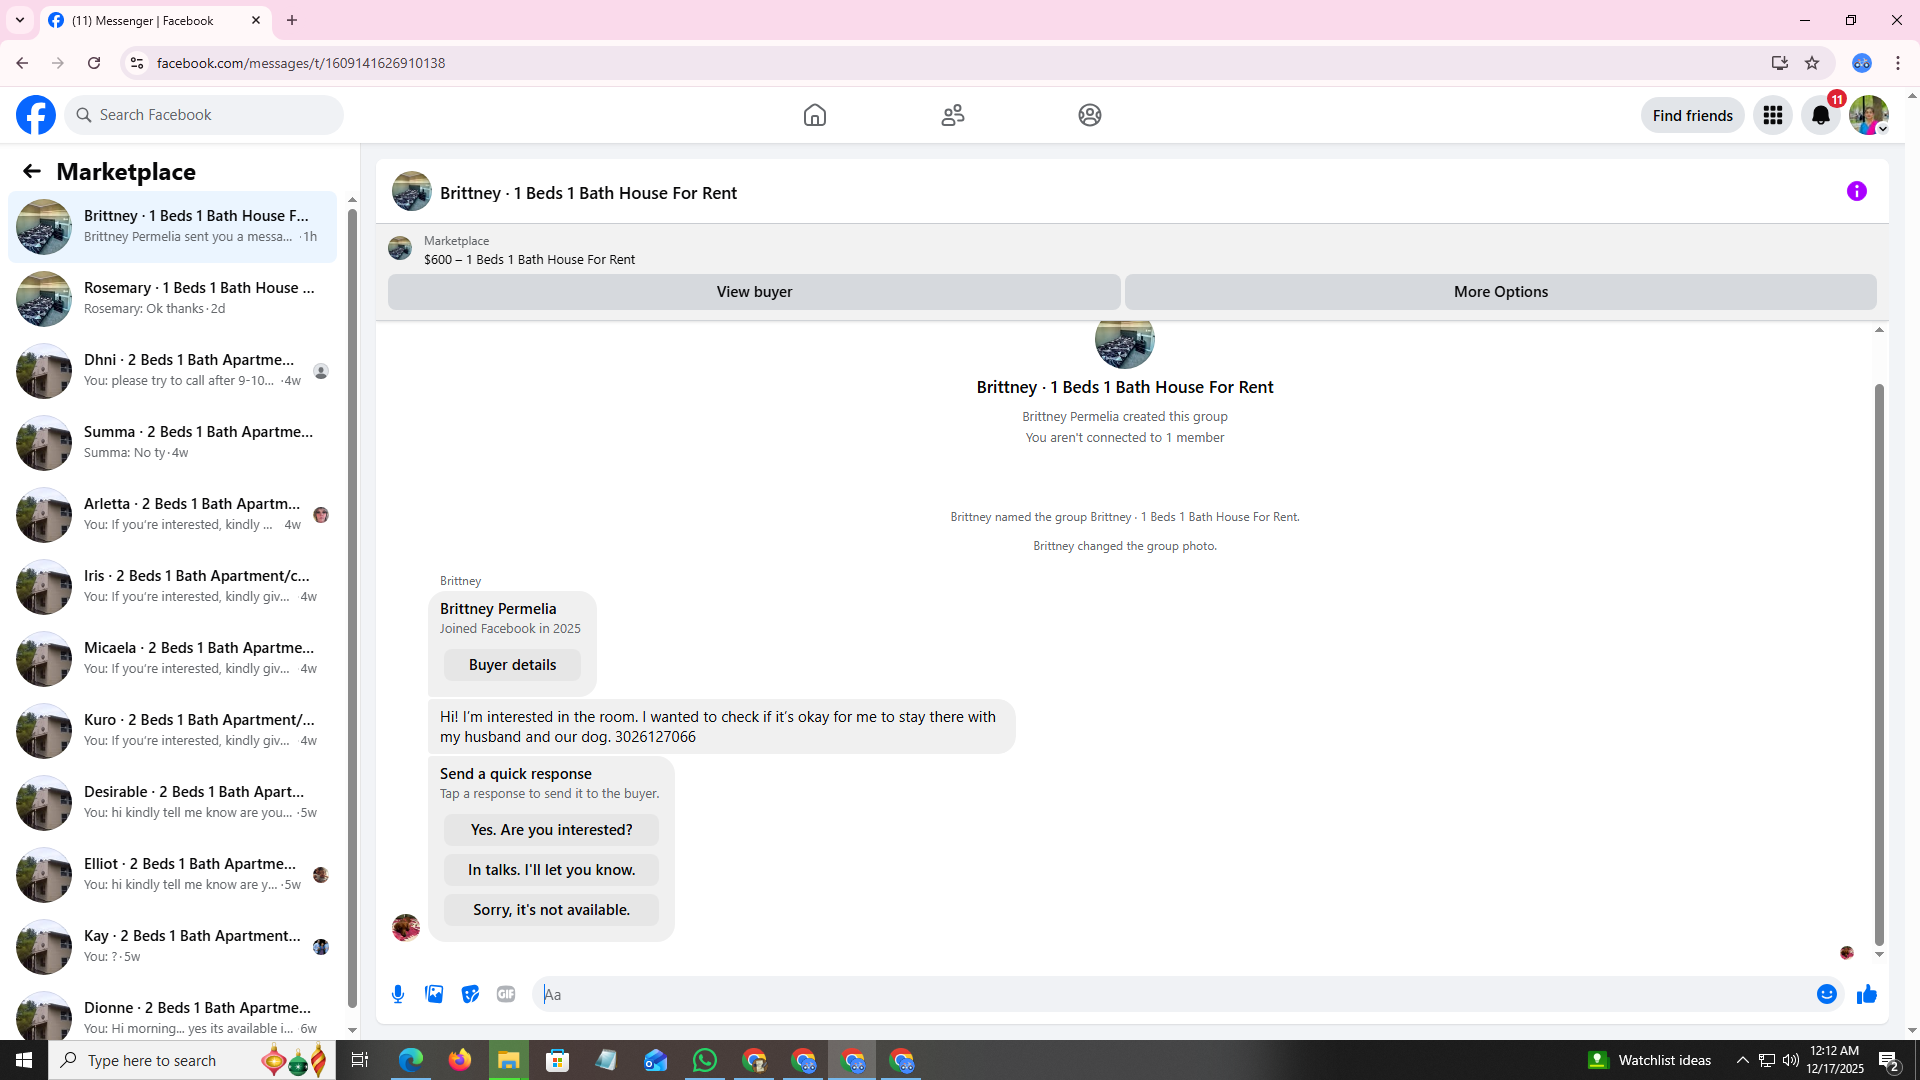The height and width of the screenshot is (1080, 1920).
Task: Open the Kay 2 Beds conversation
Action: pyautogui.click(x=172, y=946)
